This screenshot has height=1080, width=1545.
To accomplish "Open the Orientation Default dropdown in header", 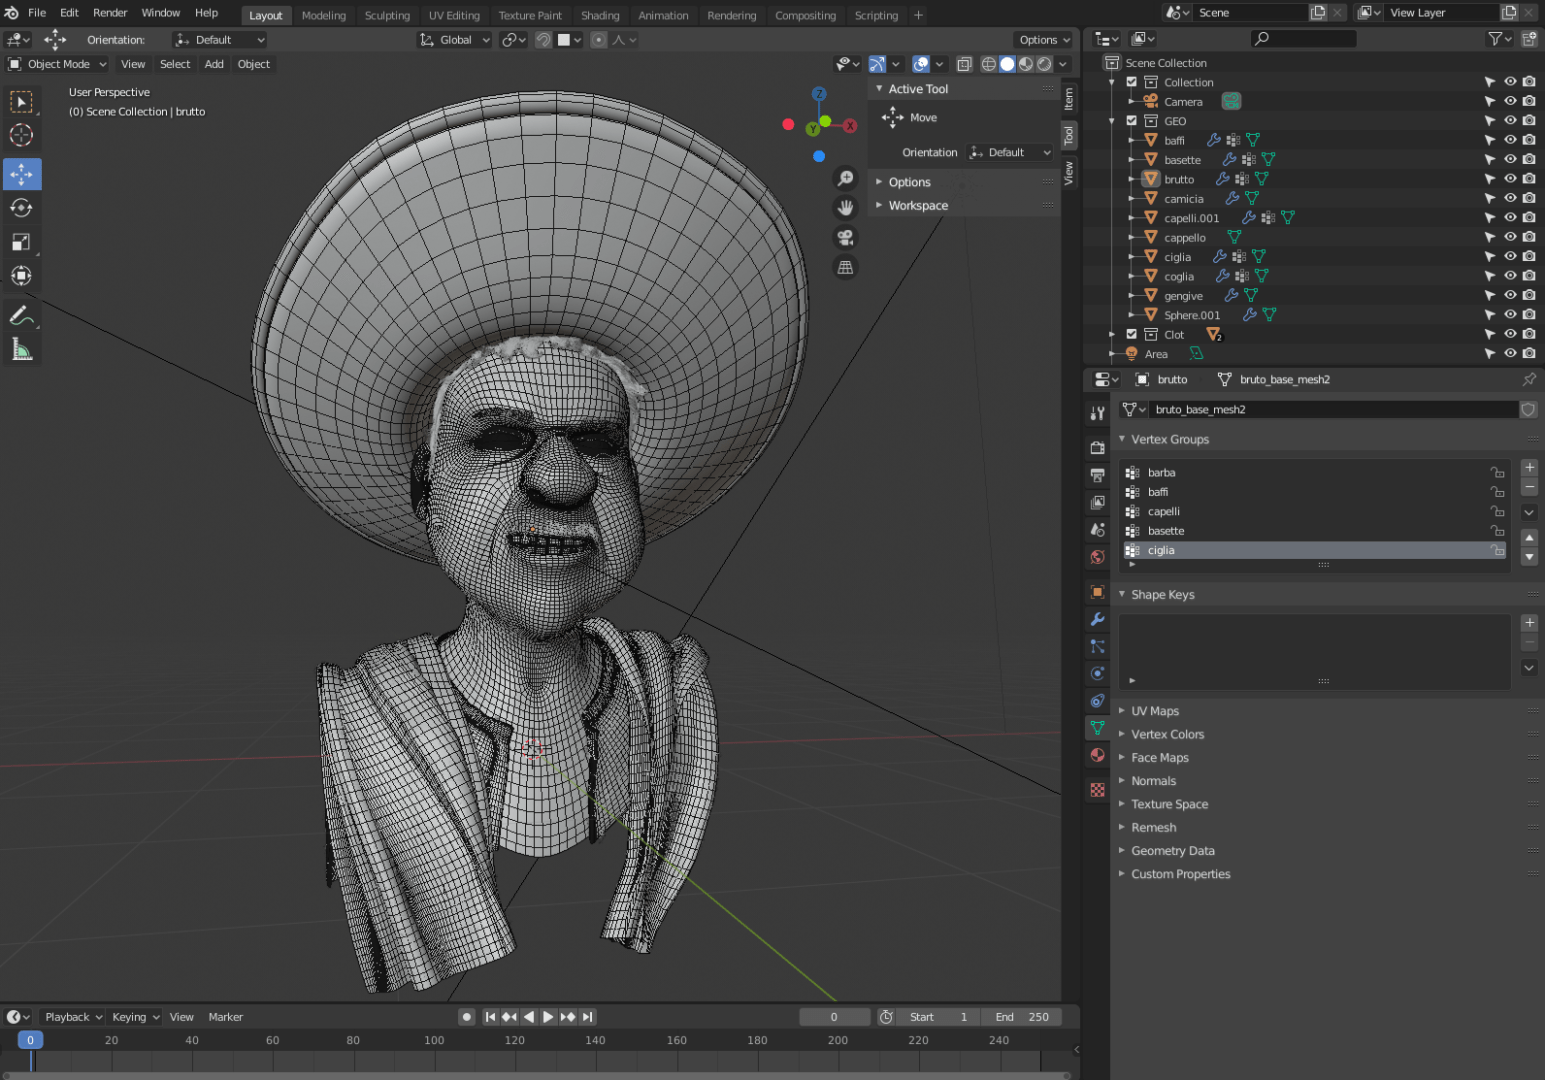I will pyautogui.click(x=219, y=40).
